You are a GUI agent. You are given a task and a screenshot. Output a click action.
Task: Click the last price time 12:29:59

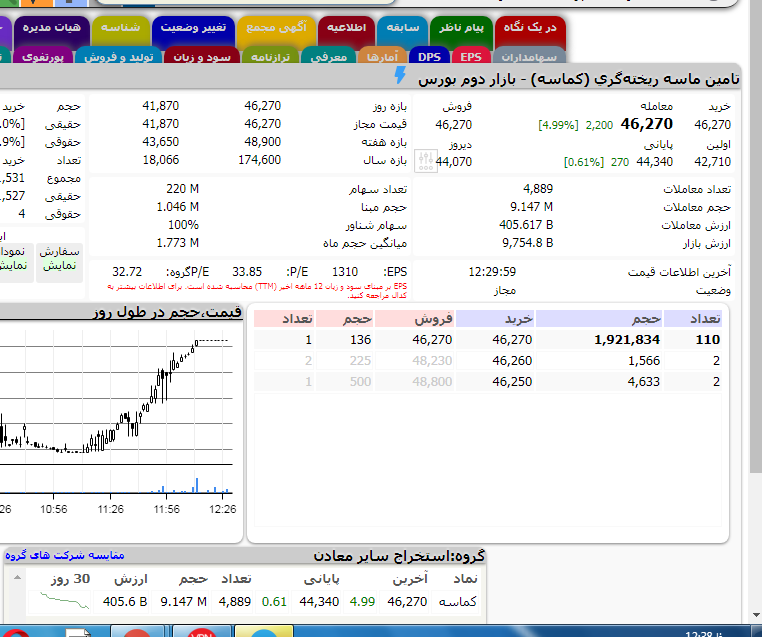[492, 272]
